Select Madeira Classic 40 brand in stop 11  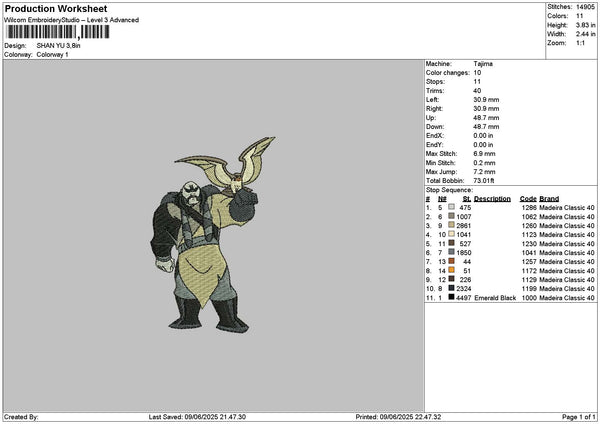click(x=567, y=298)
